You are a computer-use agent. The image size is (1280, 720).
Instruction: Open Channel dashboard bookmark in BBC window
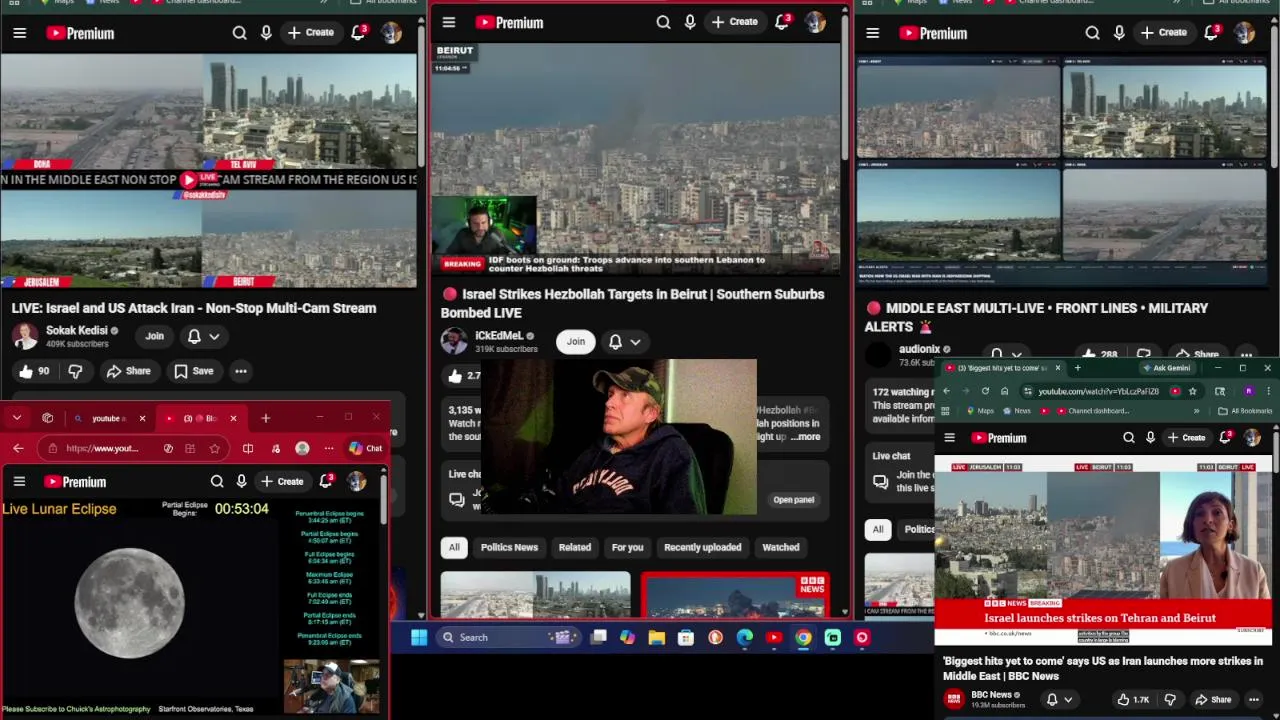(x=1091, y=411)
